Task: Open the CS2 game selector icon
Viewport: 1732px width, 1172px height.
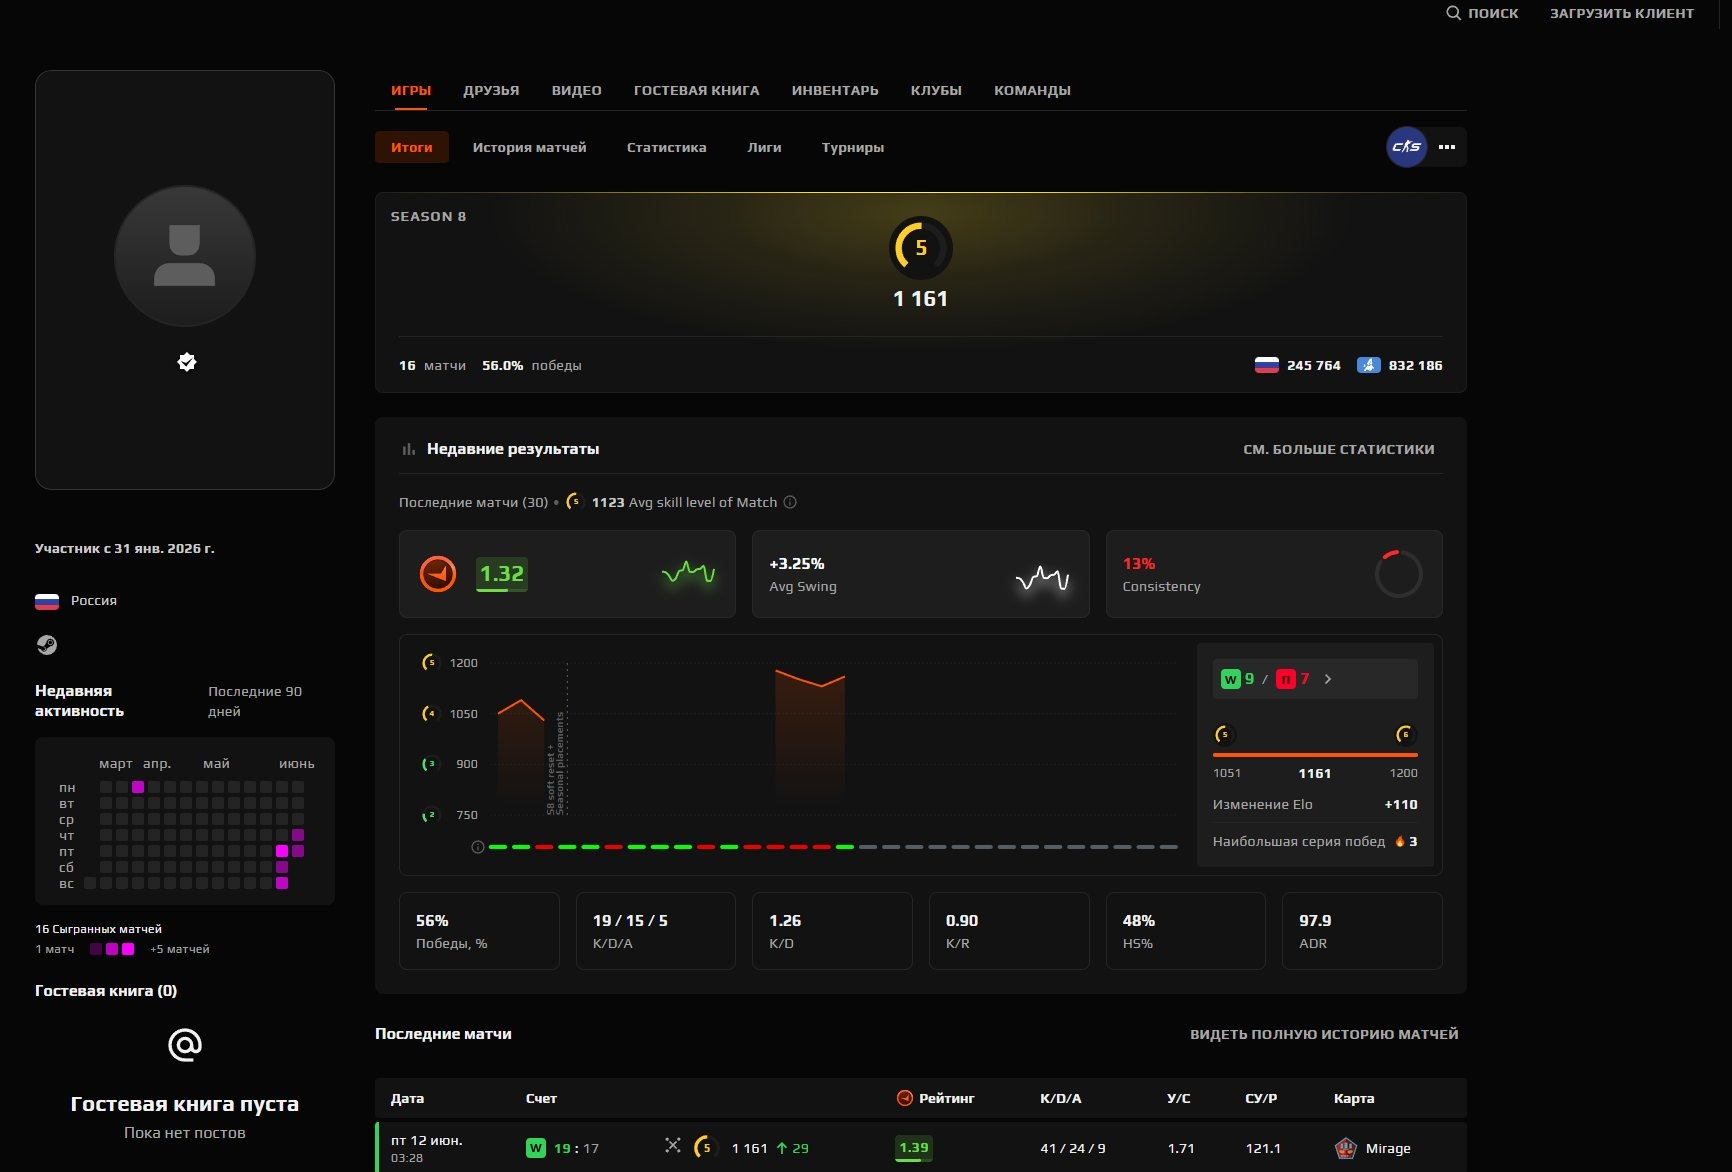Action: point(1407,147)
